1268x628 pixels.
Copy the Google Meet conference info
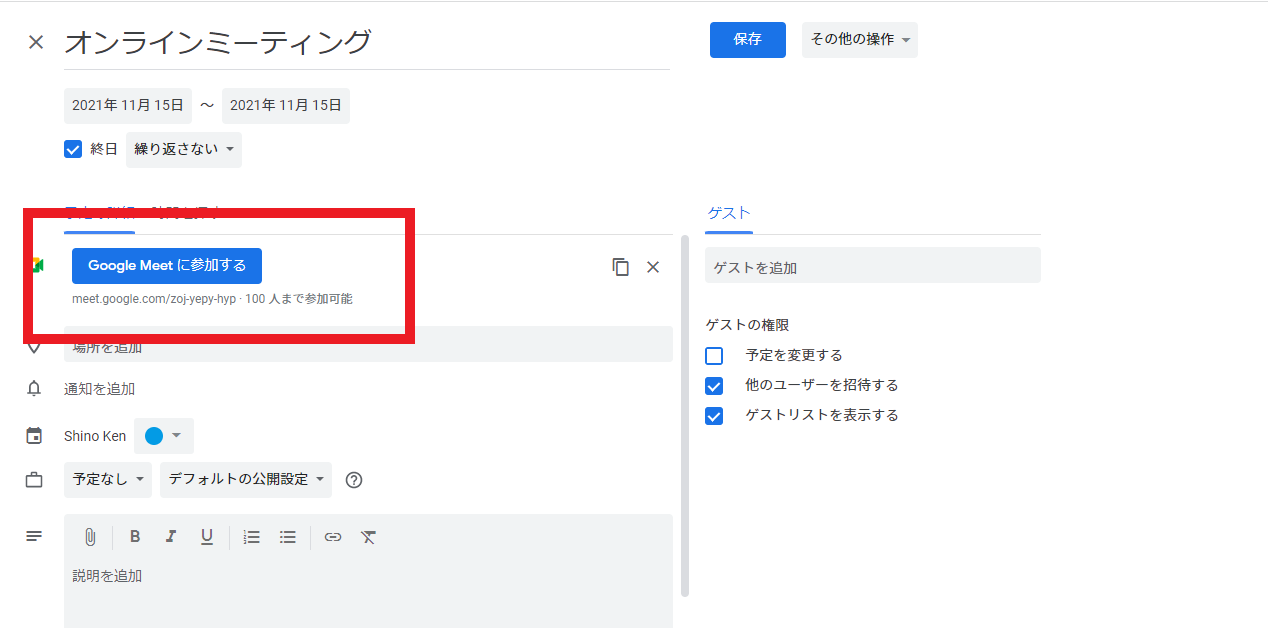point(621,267)
